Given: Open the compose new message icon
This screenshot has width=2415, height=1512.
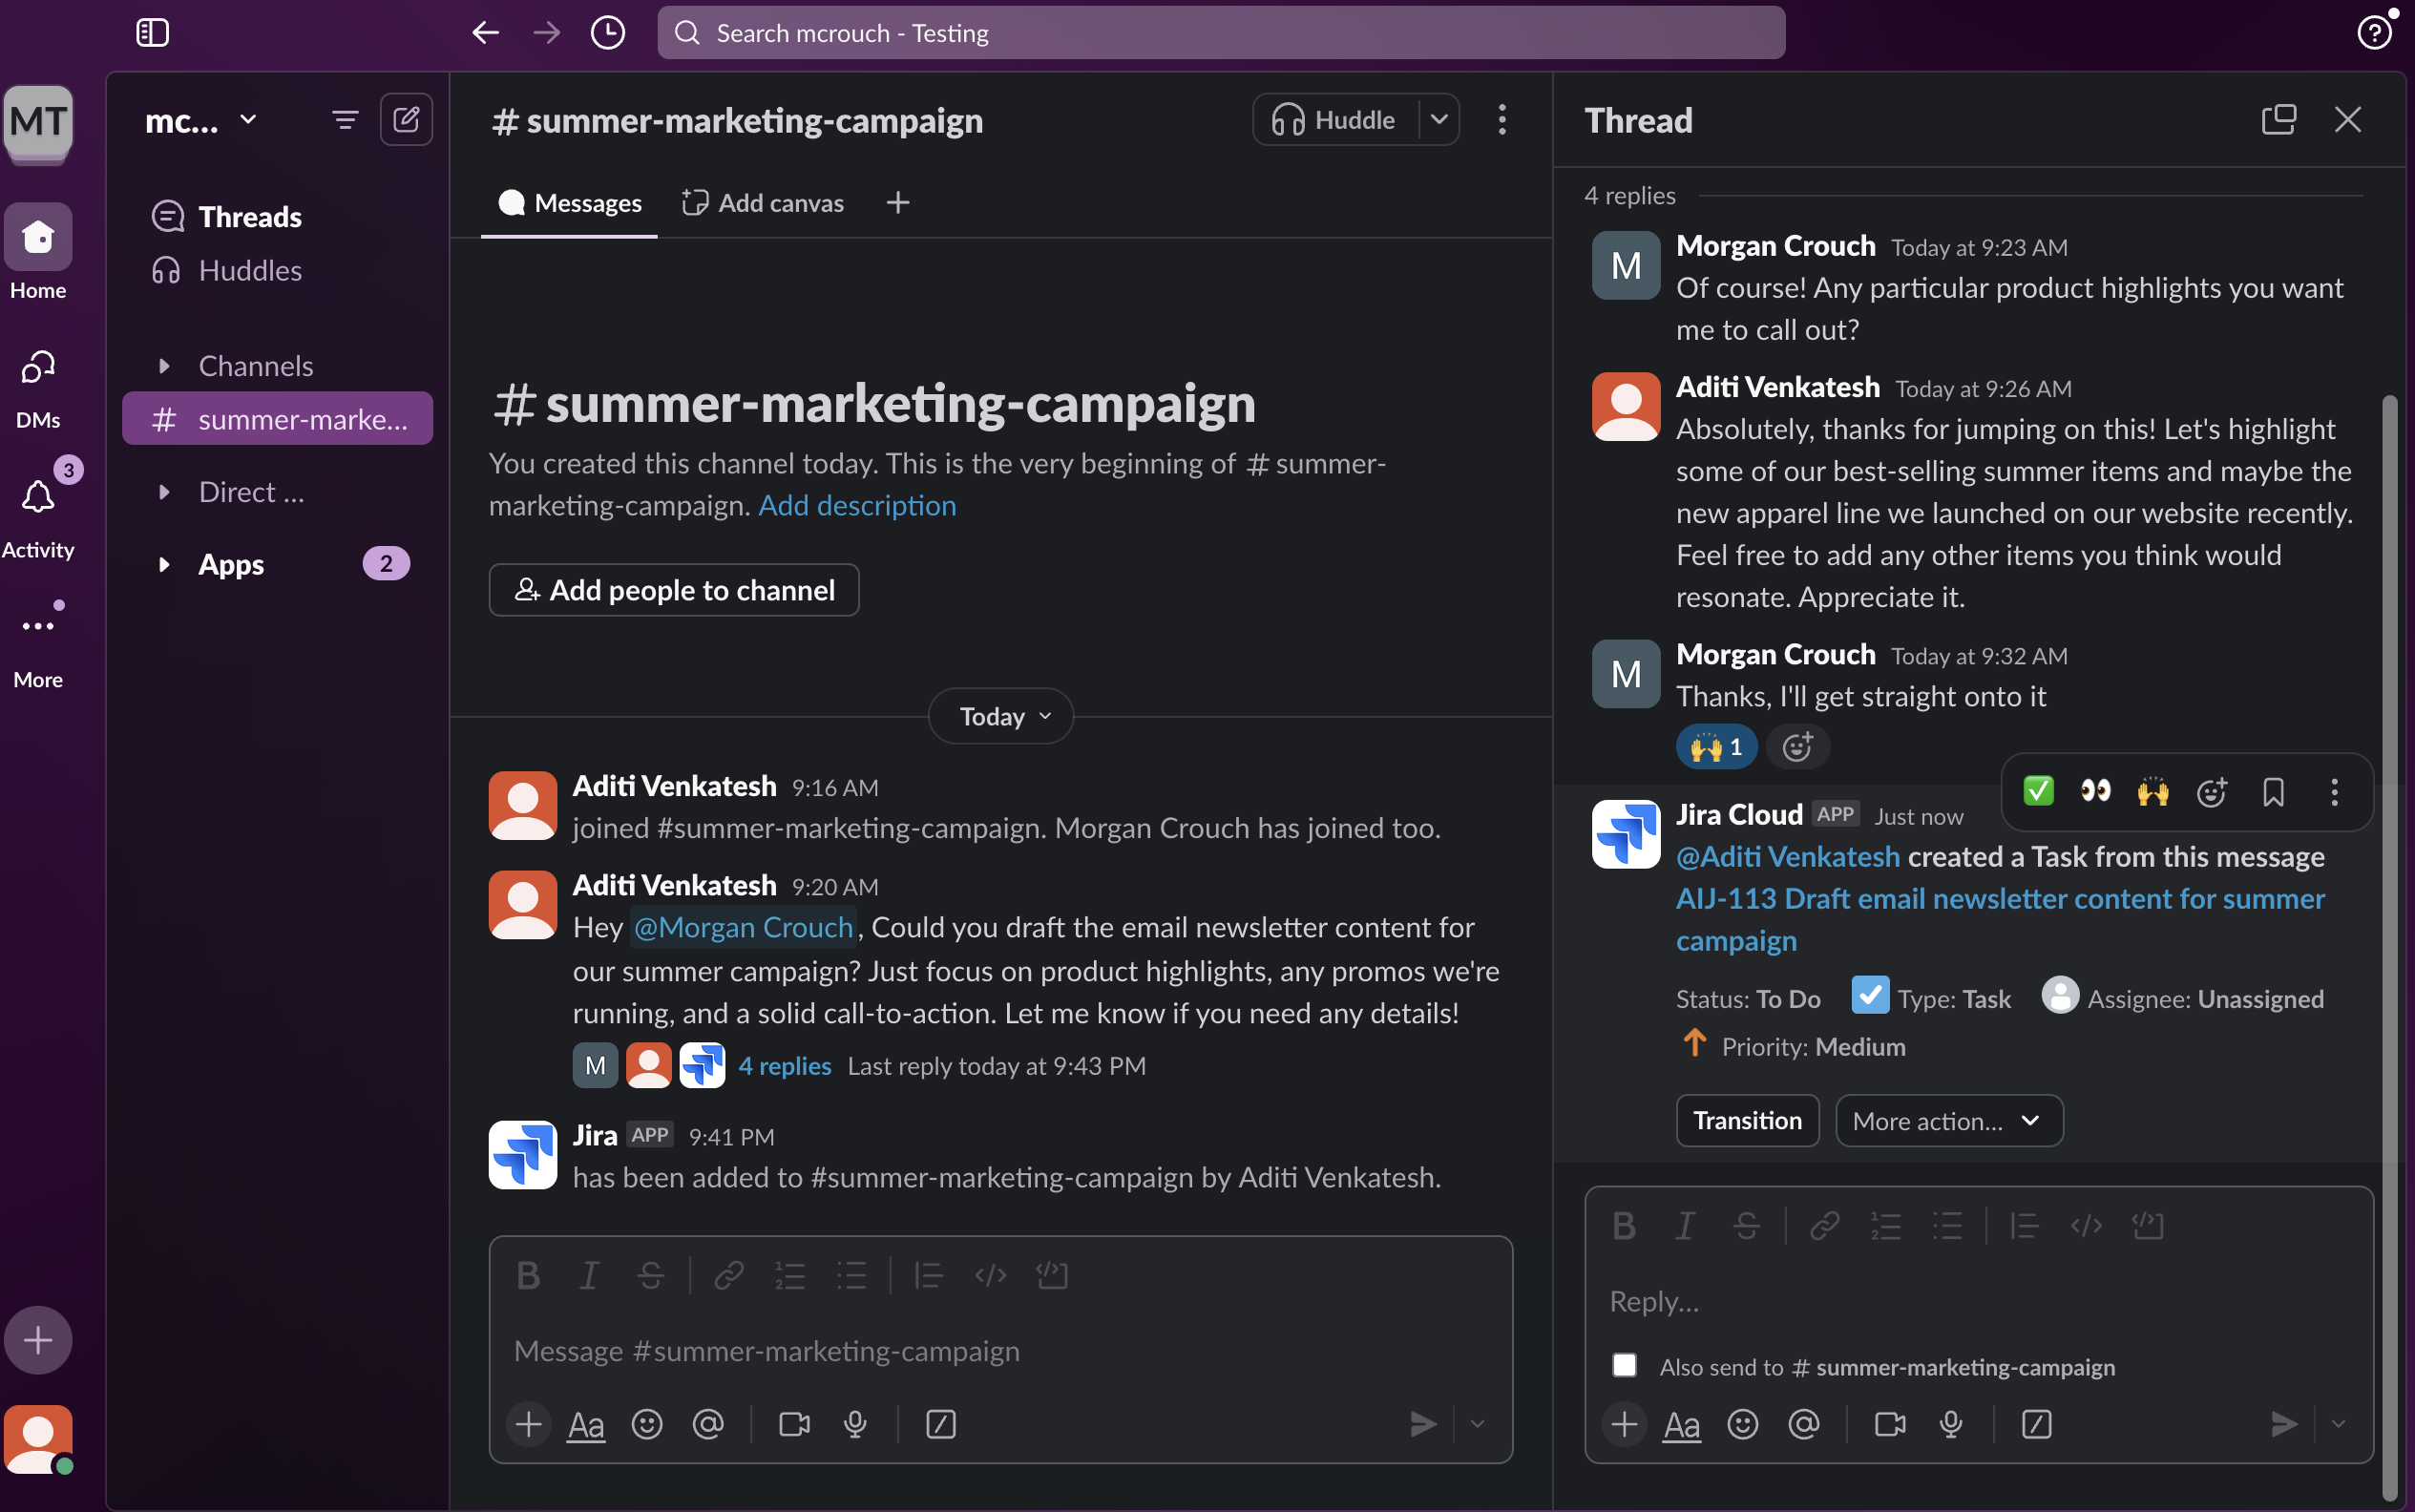Looking at the screenshot, I should click(406, 120).
